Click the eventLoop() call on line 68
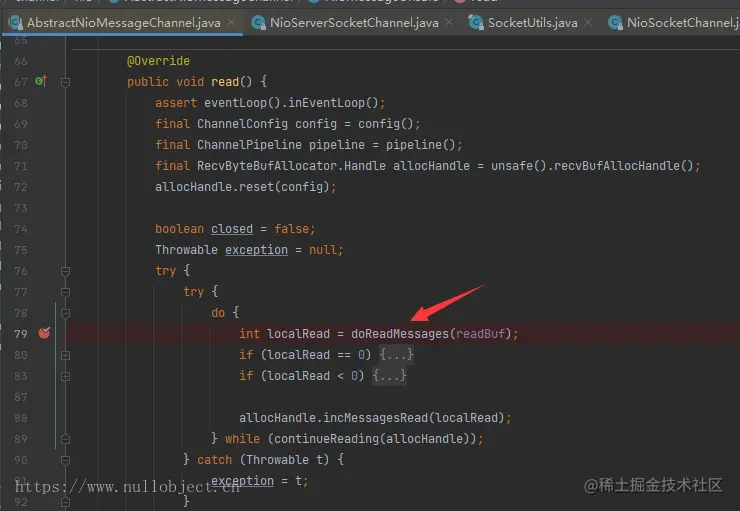This screenshot has height=511, width=740. pos(243,103)
